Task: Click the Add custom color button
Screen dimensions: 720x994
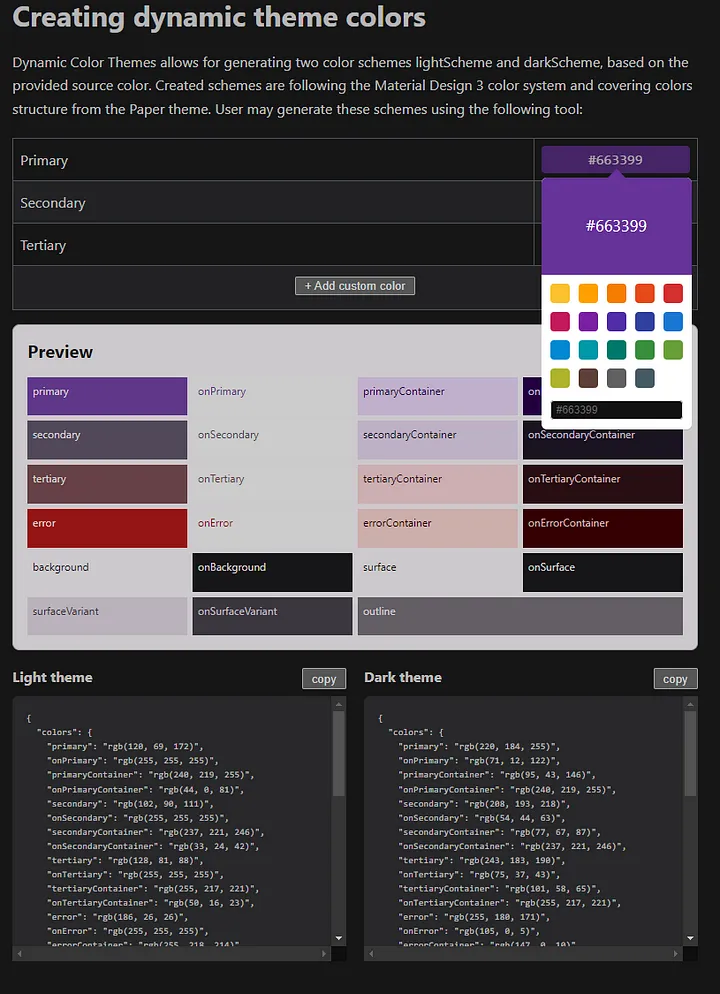Action: tap(355, 286)
